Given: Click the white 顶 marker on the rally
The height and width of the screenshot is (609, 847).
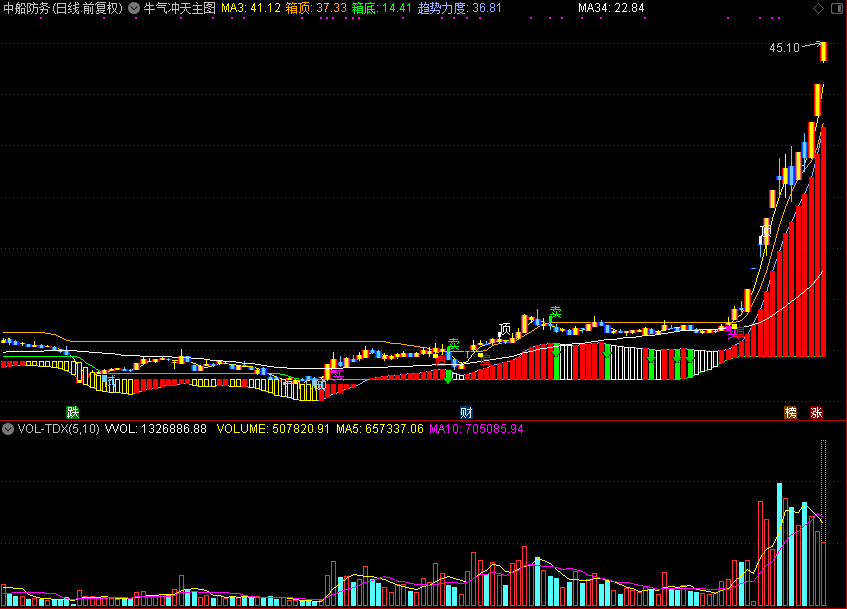Looking at the screenshot, I should 766,231.
